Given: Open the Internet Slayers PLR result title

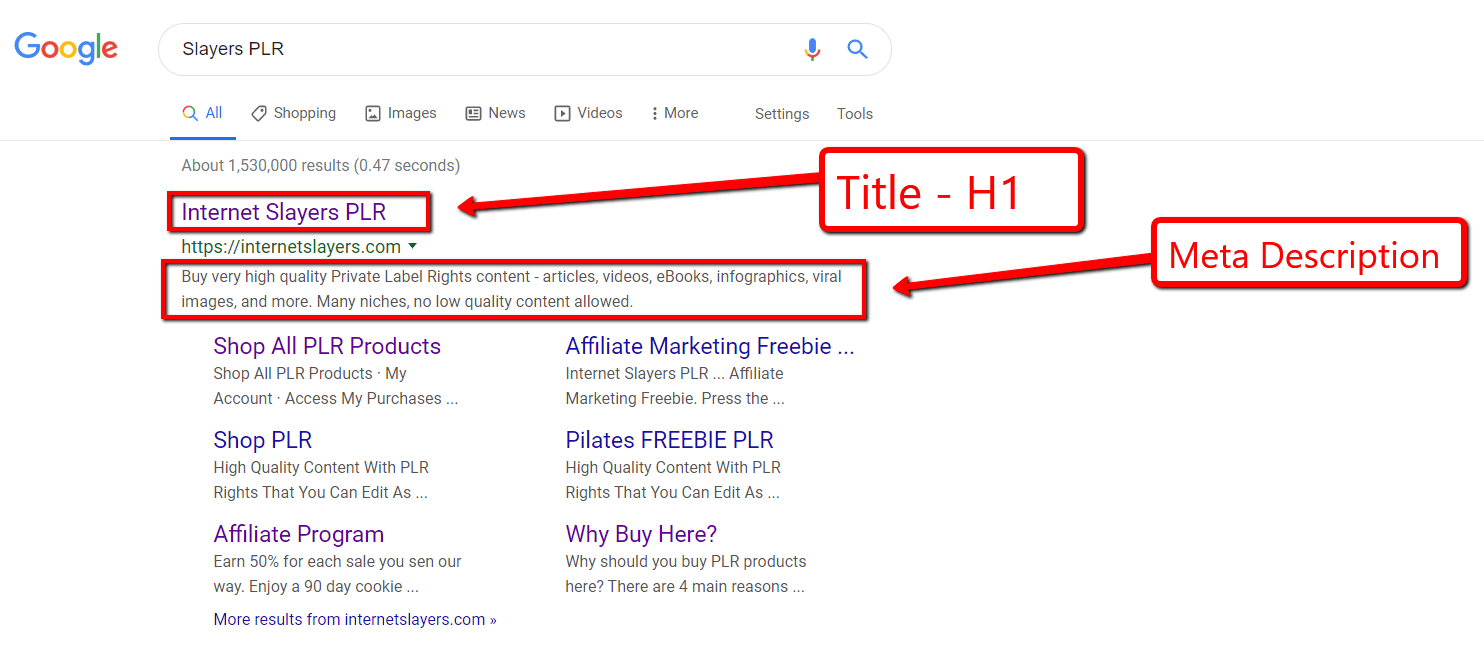Looking at the screenshot, I should (283, 212).
